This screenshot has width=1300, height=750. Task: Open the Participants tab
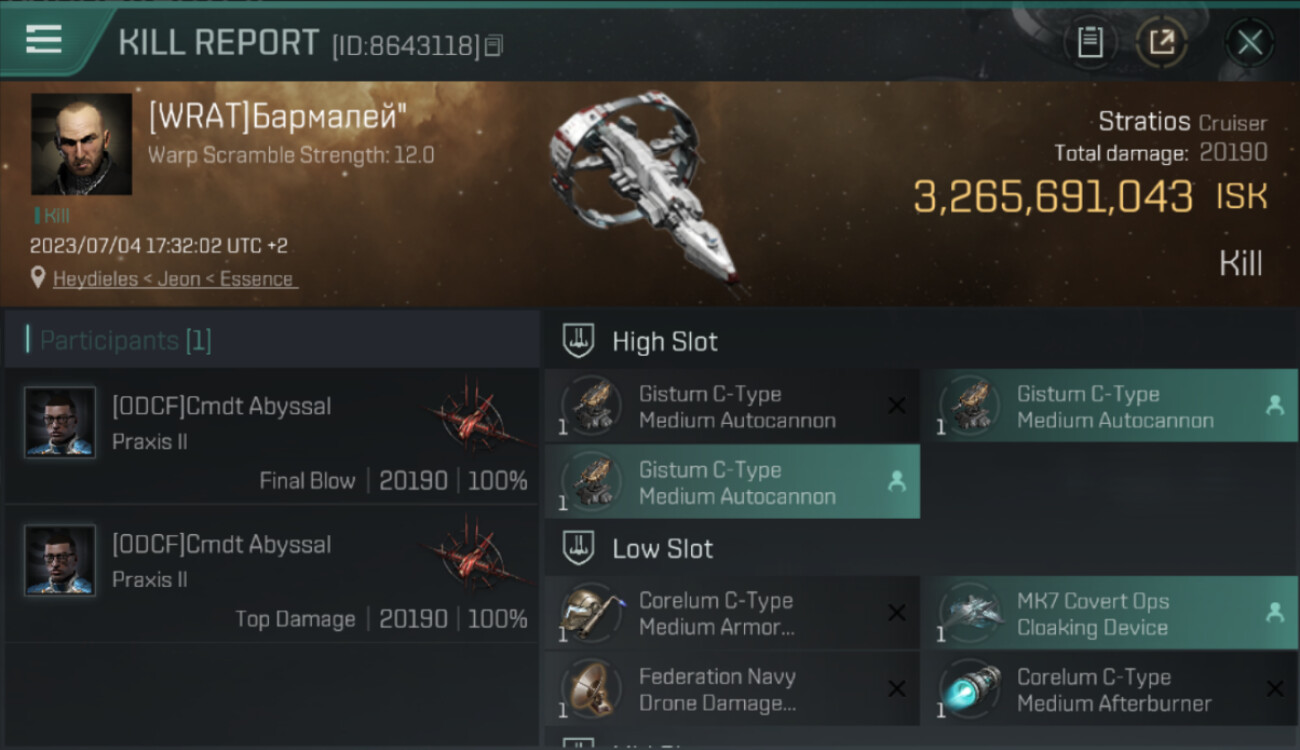tap(125, 341)
